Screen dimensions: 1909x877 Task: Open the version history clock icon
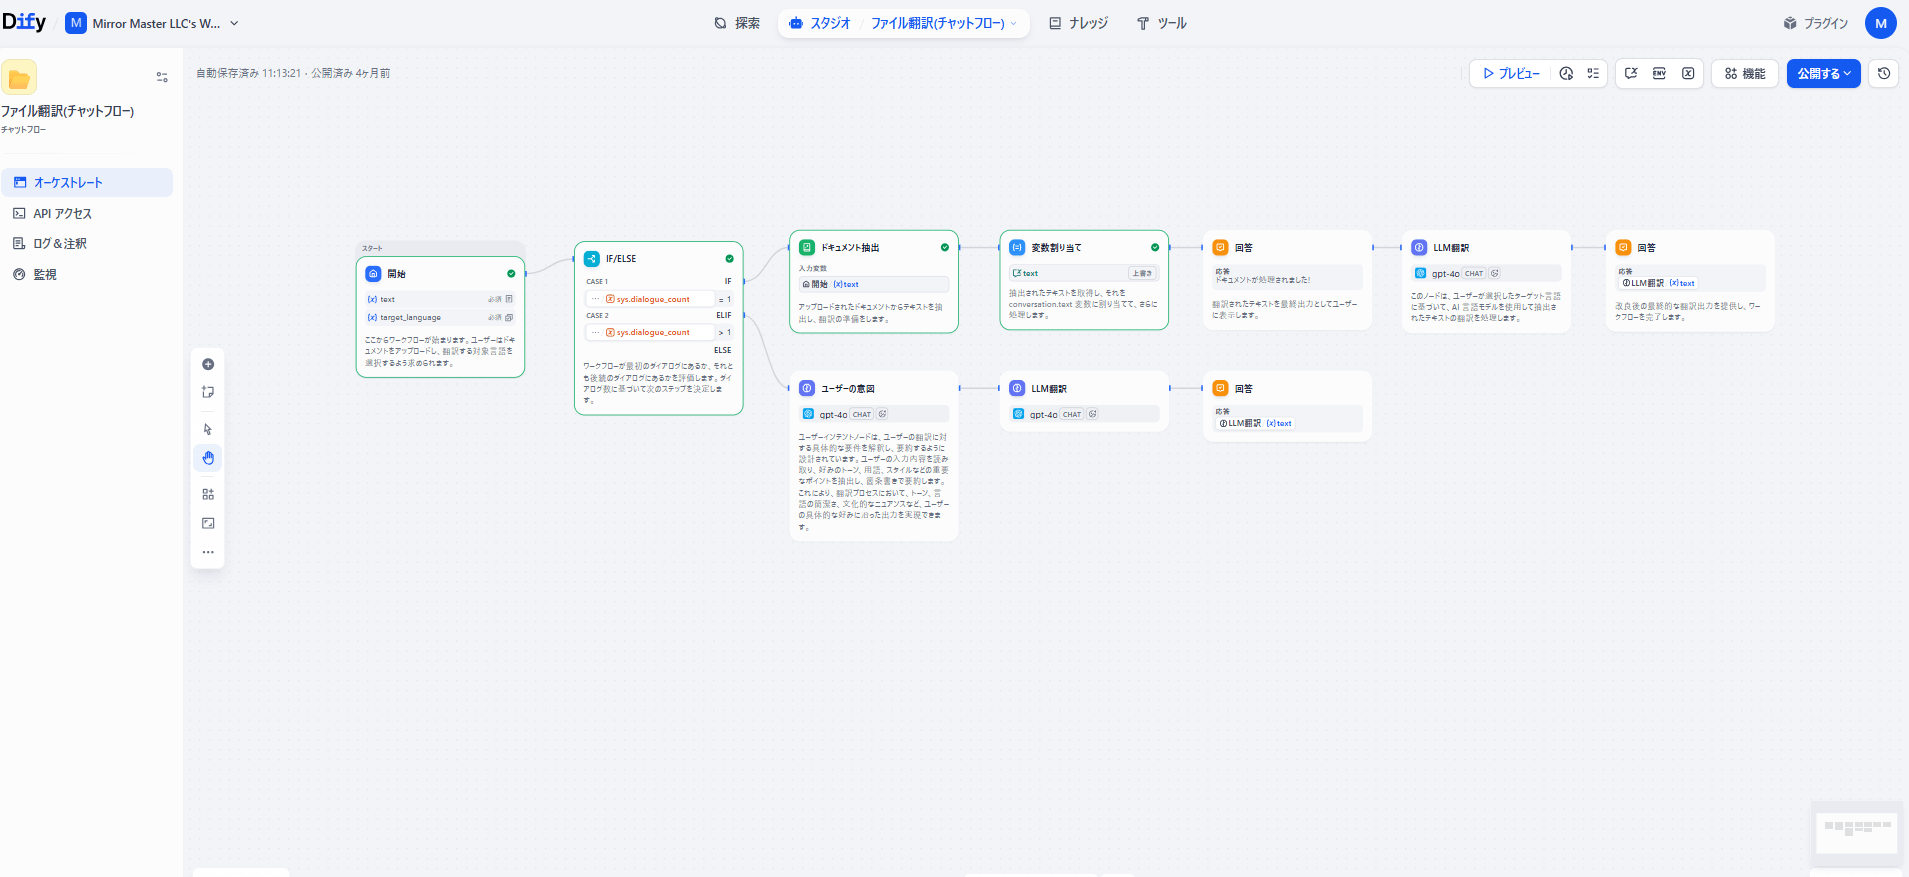pos(1884,74)
